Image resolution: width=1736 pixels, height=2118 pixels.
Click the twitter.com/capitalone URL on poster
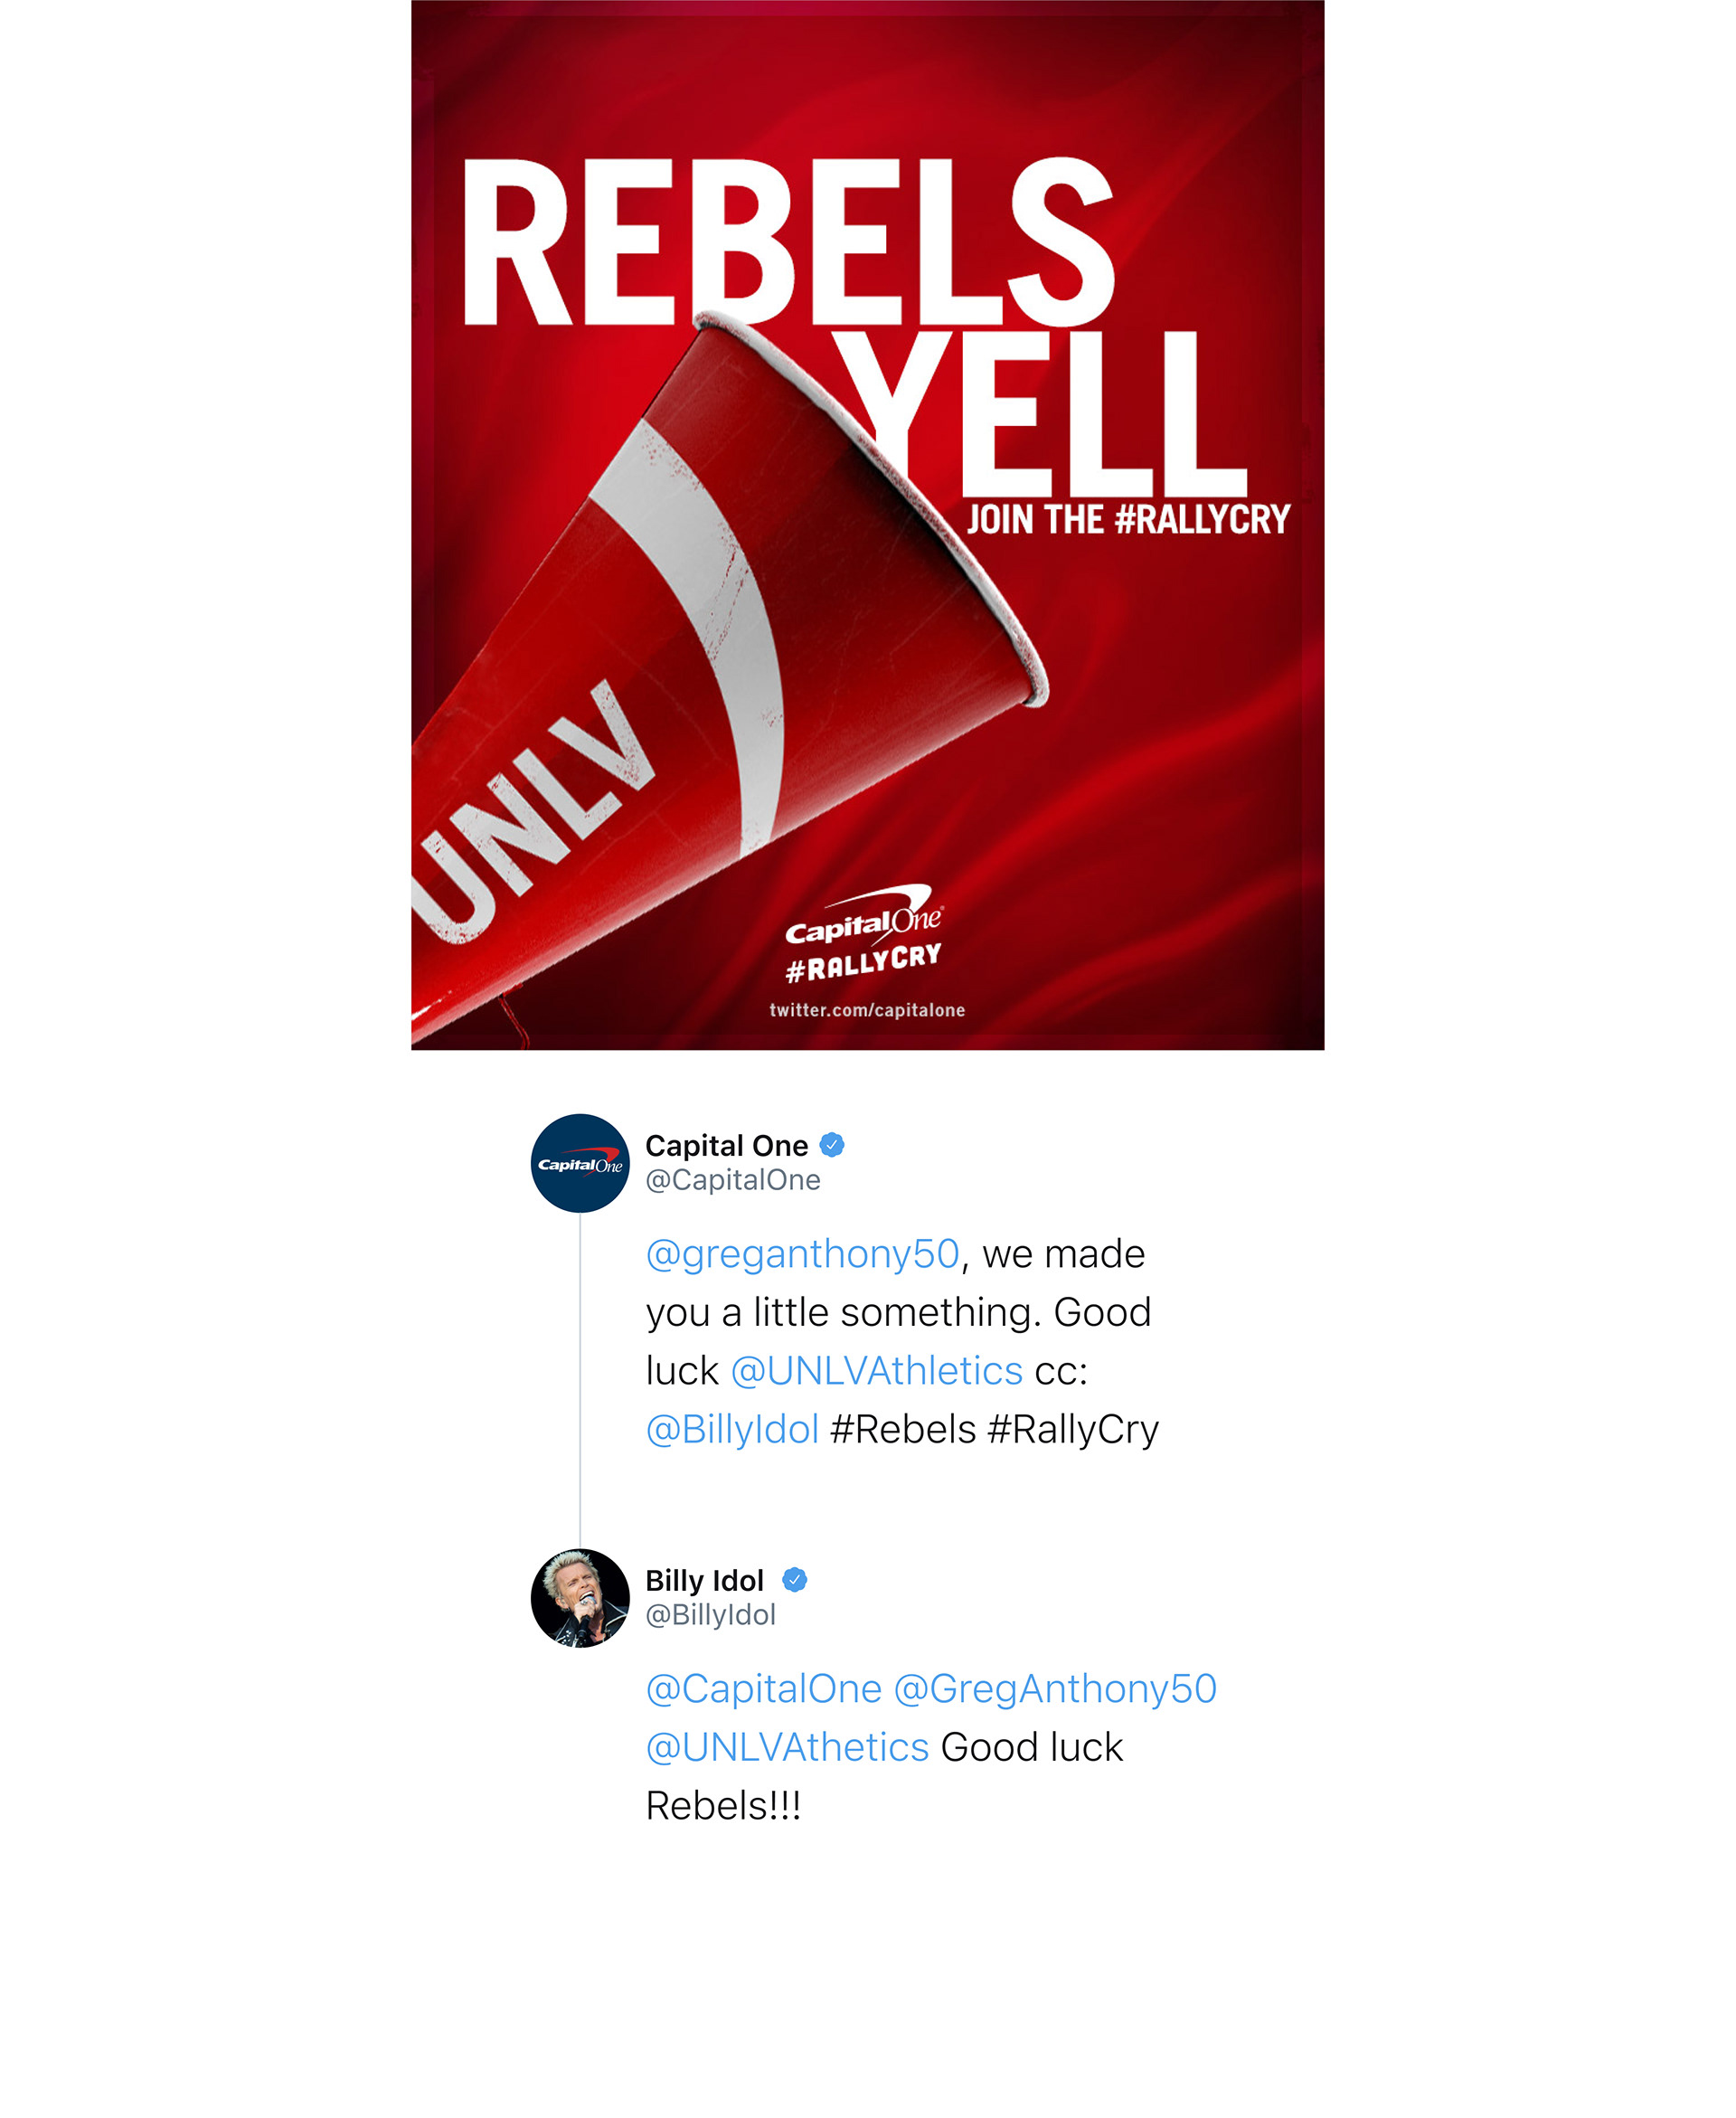[x=867, y=1010]
